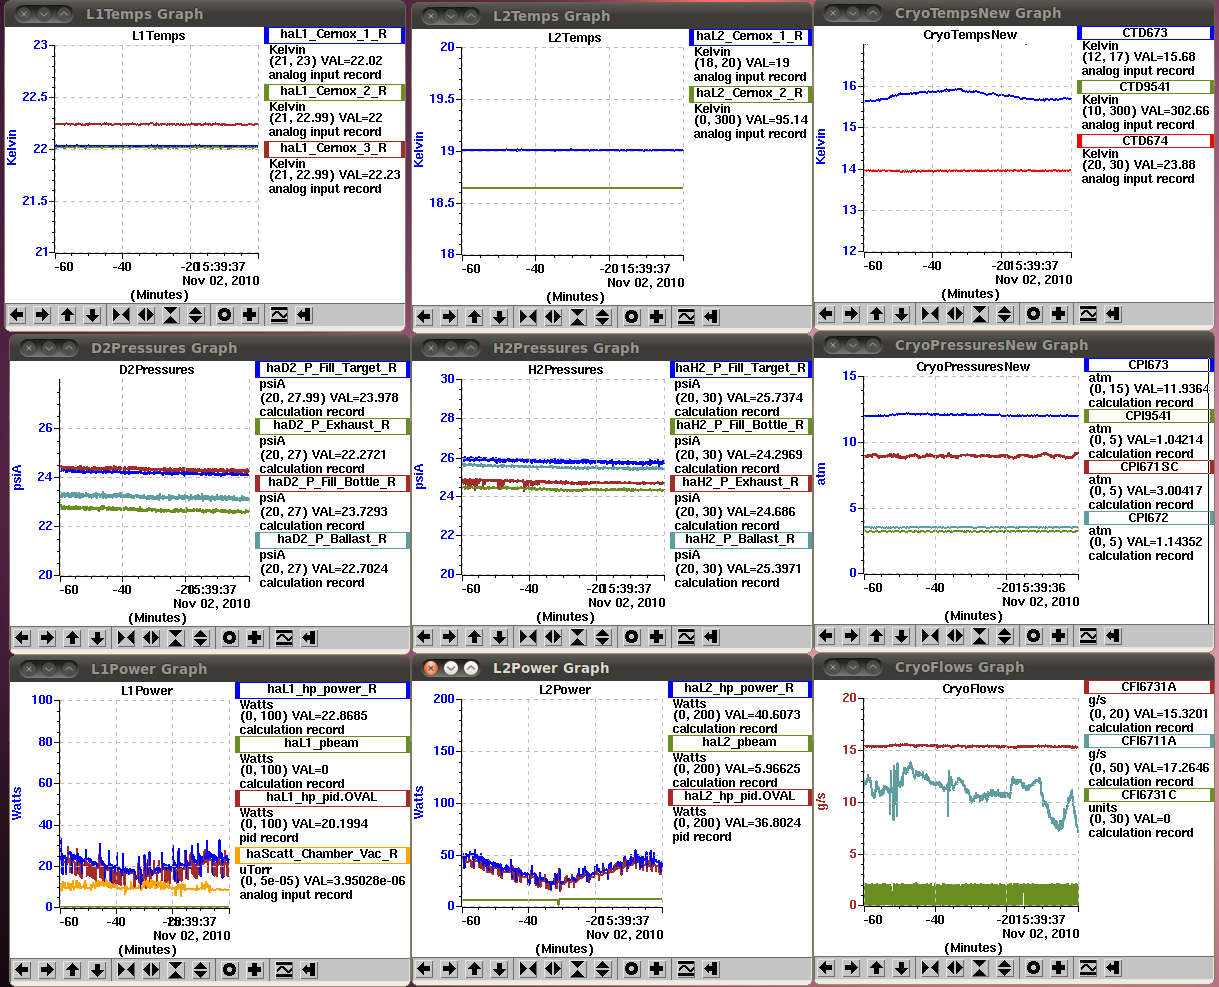Click the 'D2Pressures' plot title
The height and width of the screenshot is (987, 1219).
pos(158,370)
